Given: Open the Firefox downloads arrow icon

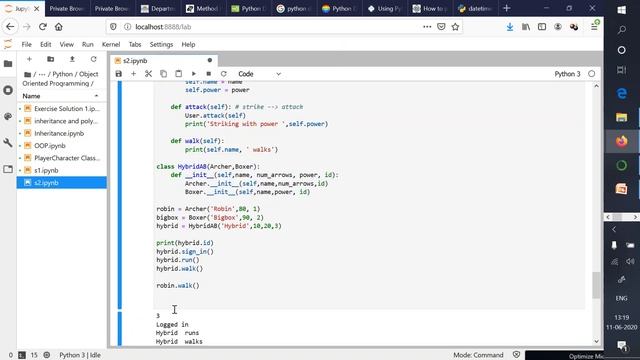Looking at the screenshot, I should (x=510, y=27).
